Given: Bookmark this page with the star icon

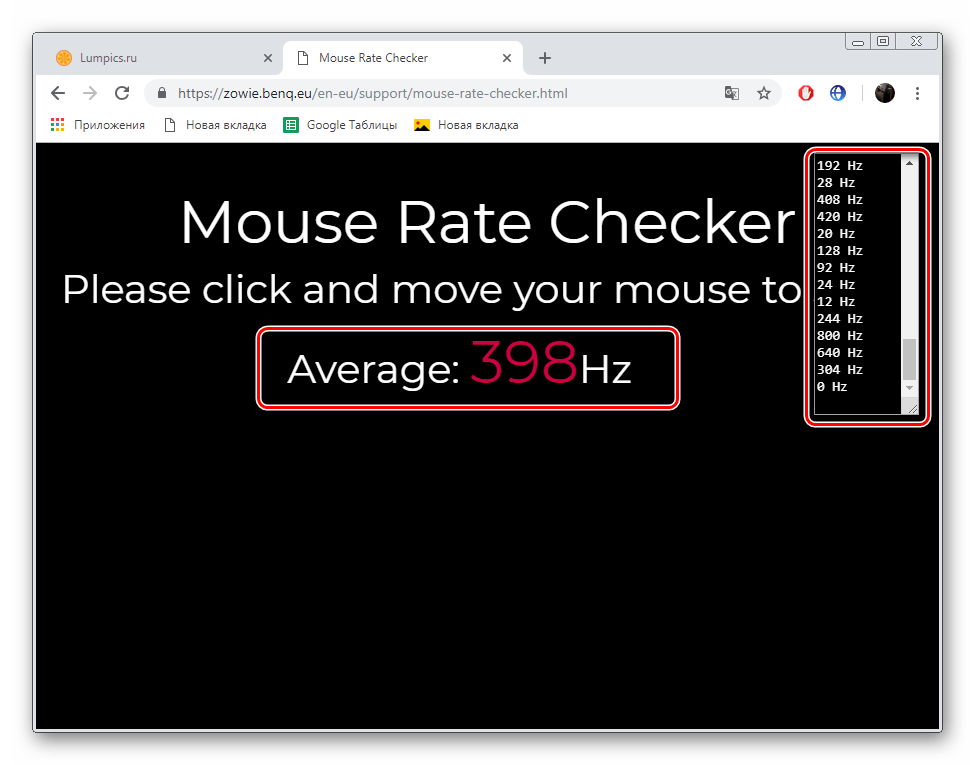Looking at the screenshot, I should pos(764,93).
